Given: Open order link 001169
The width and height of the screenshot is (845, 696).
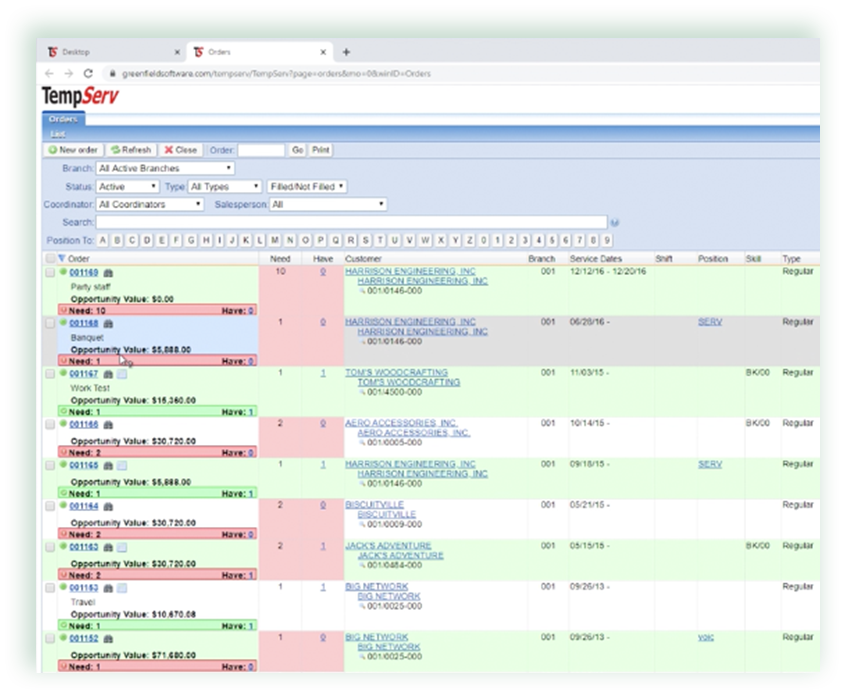Looking at the screenshot, I should point(84,273).
